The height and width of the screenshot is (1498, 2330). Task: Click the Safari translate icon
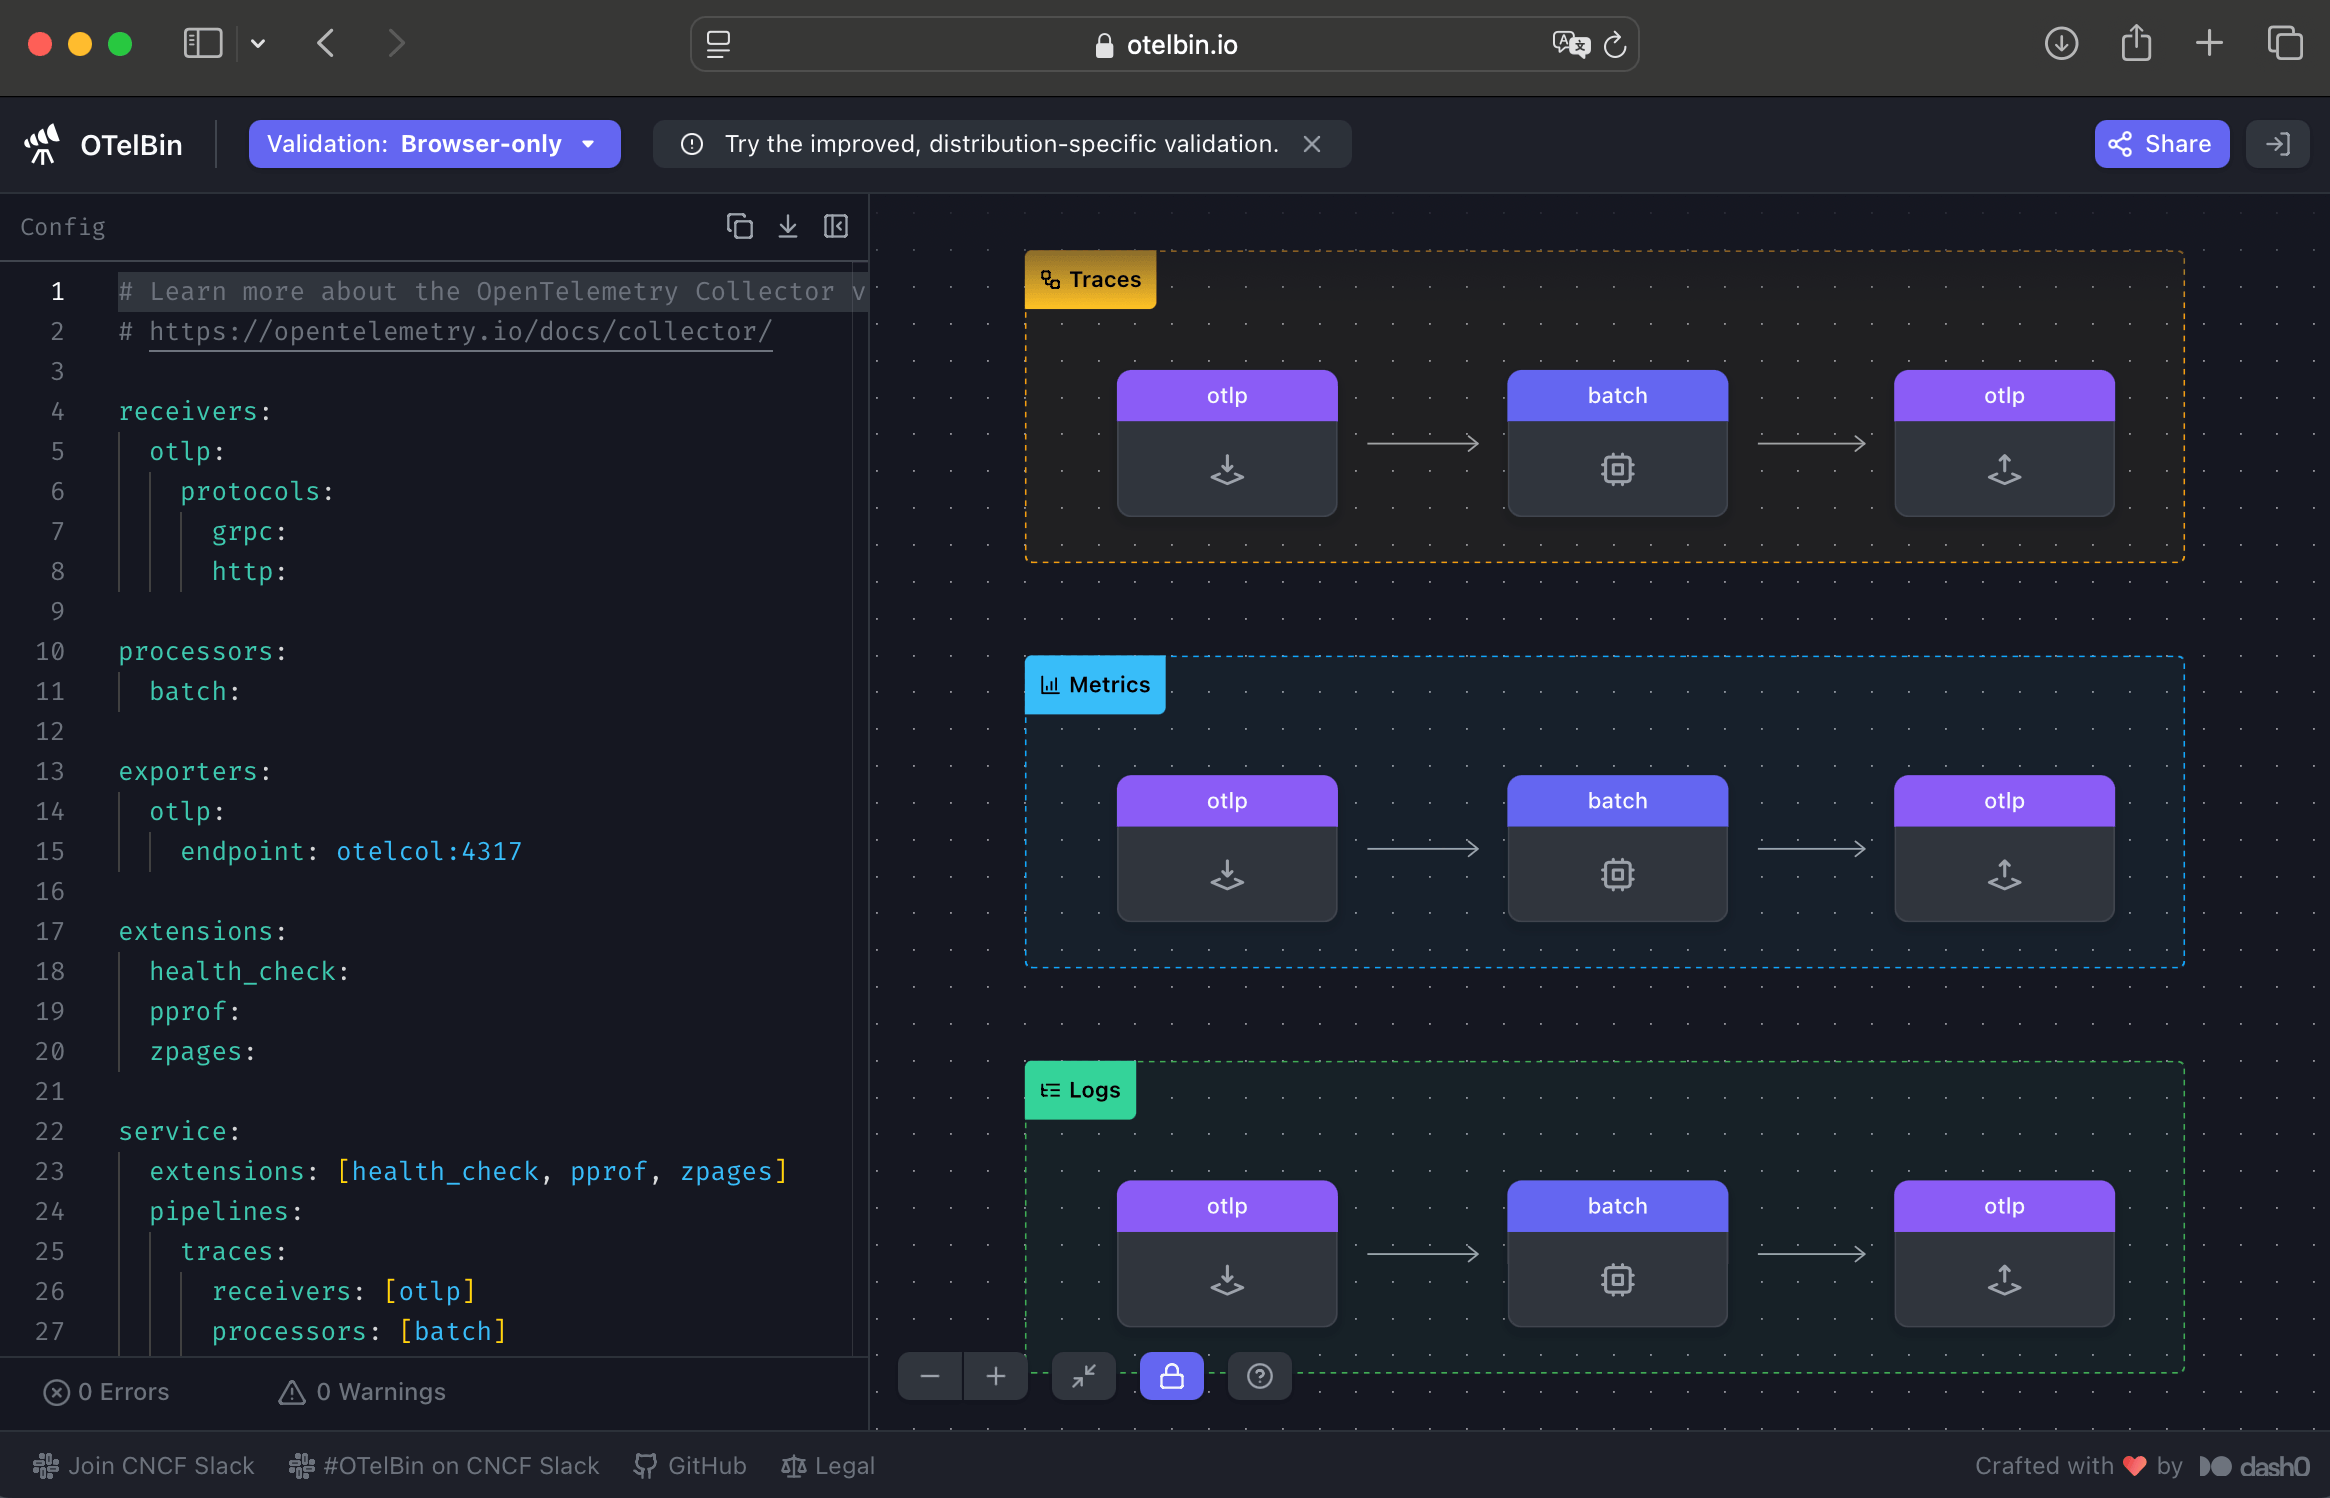pos(1570,44)
